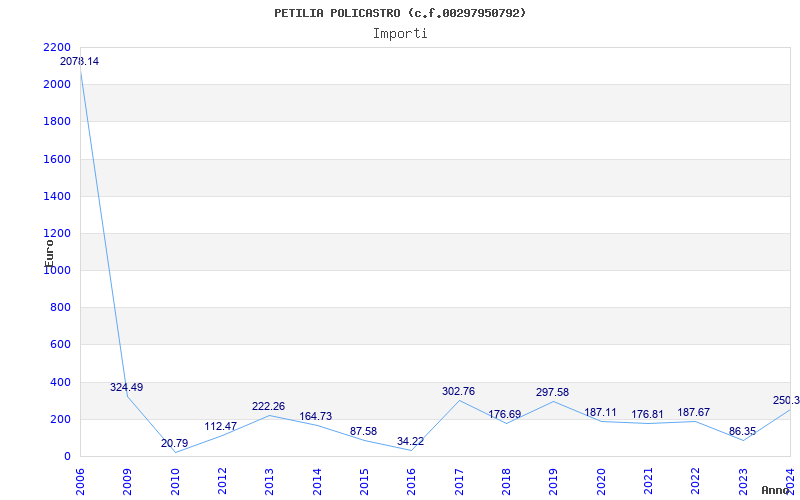
Task: Click the 176.81 value label
Action: pos(647,415)
